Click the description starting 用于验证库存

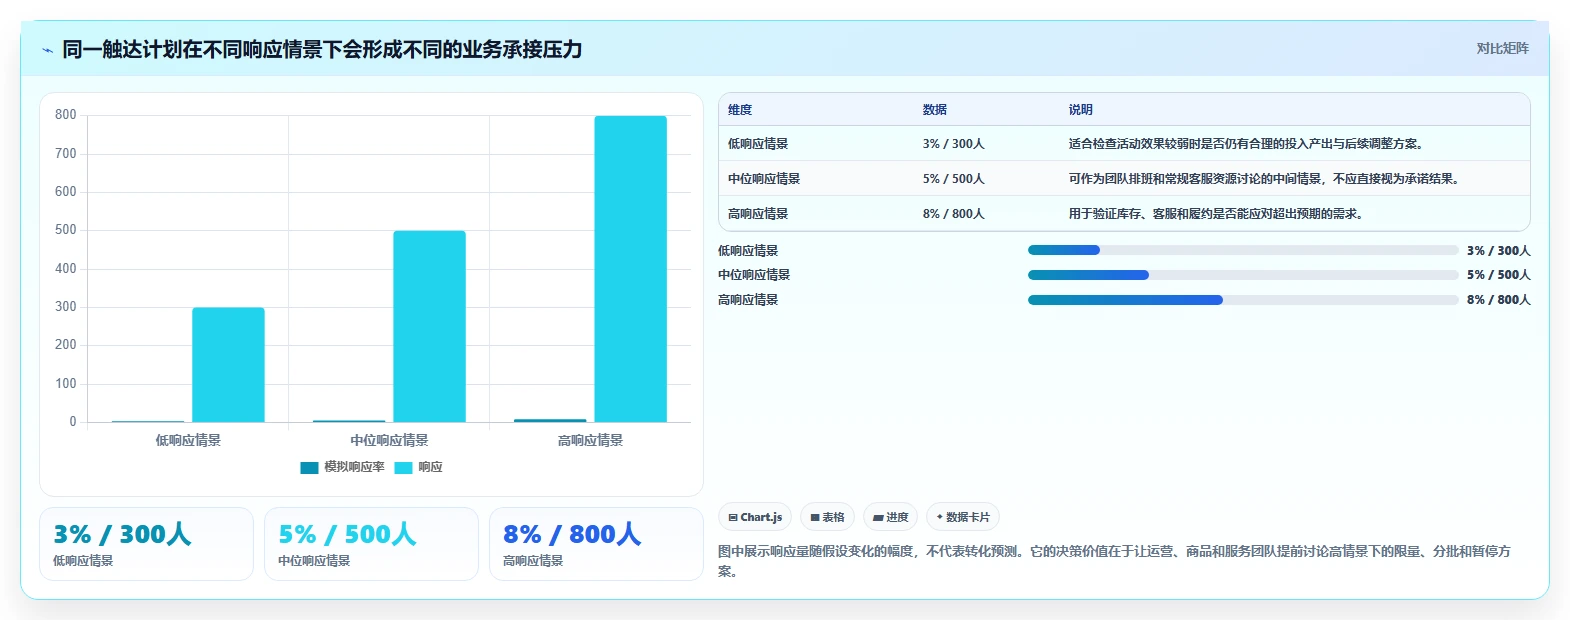click(x=1217, y=214)
